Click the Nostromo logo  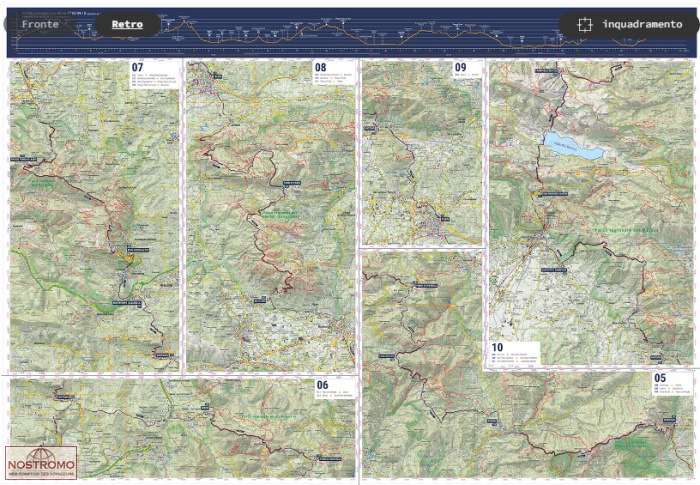click(41, 463)
